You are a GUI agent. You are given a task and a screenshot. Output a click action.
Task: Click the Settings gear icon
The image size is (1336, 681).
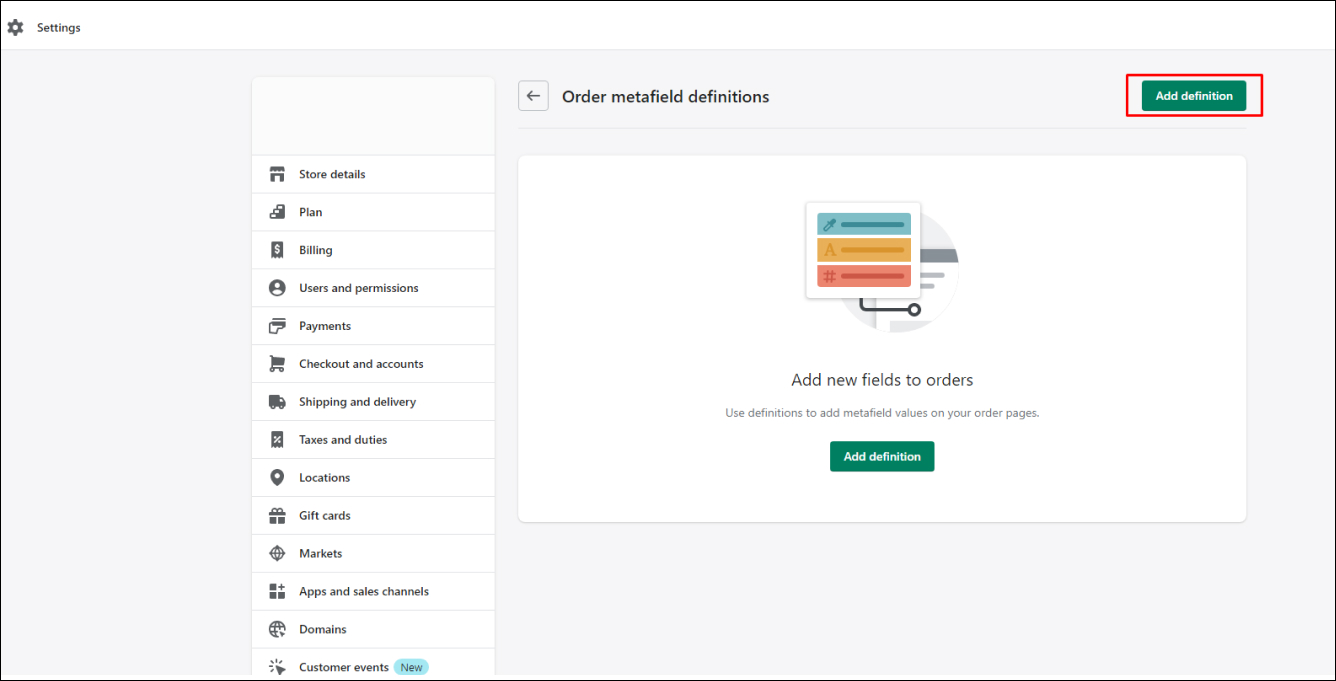15,27
